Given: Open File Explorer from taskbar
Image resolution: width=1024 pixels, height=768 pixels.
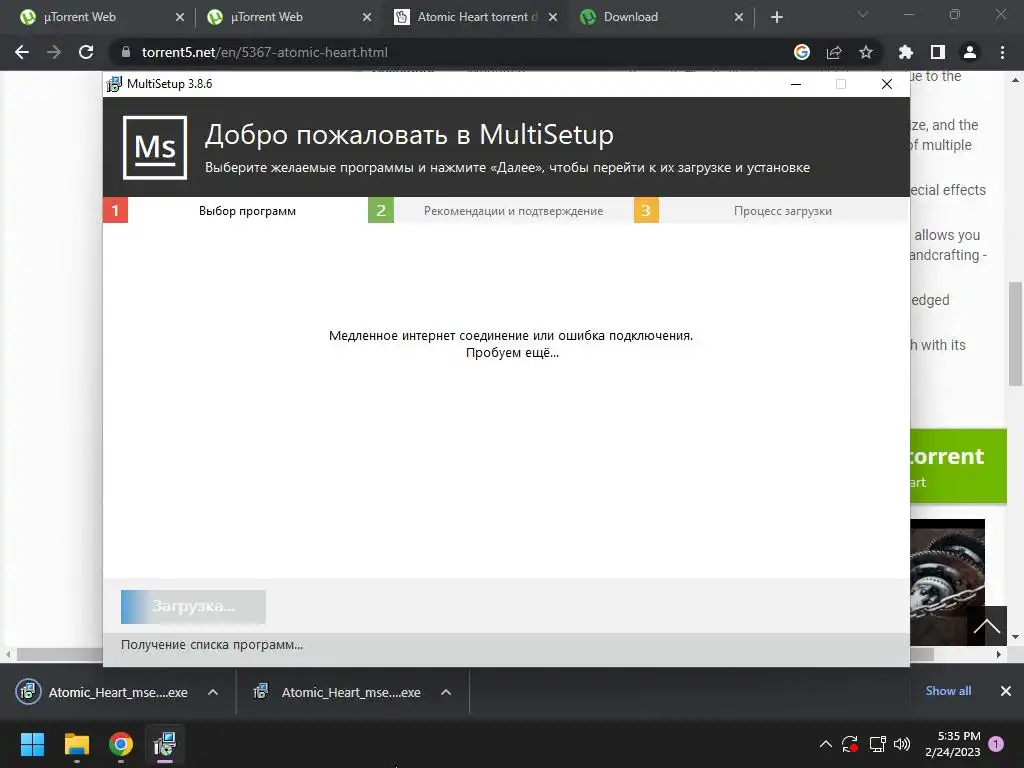Looking at the screenshot, I should pyautogui.click(x=76, y=744).
